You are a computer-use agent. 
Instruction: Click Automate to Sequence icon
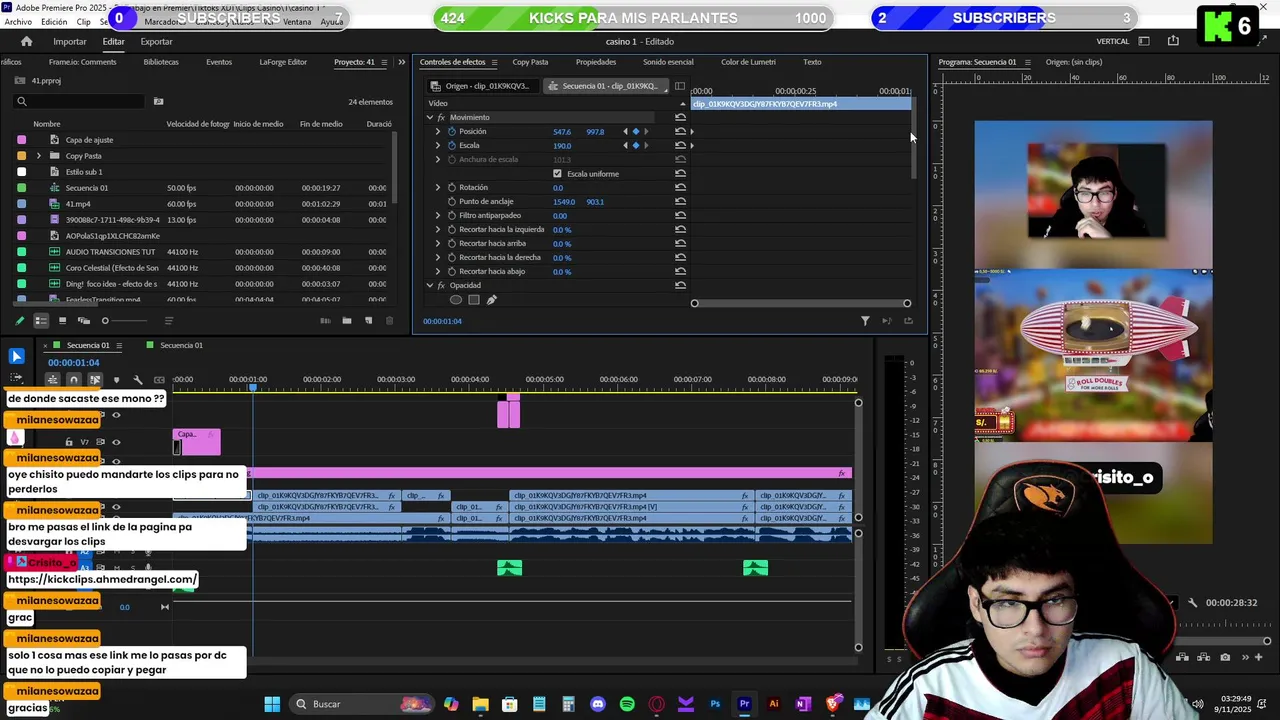click(x=325, y=321)
